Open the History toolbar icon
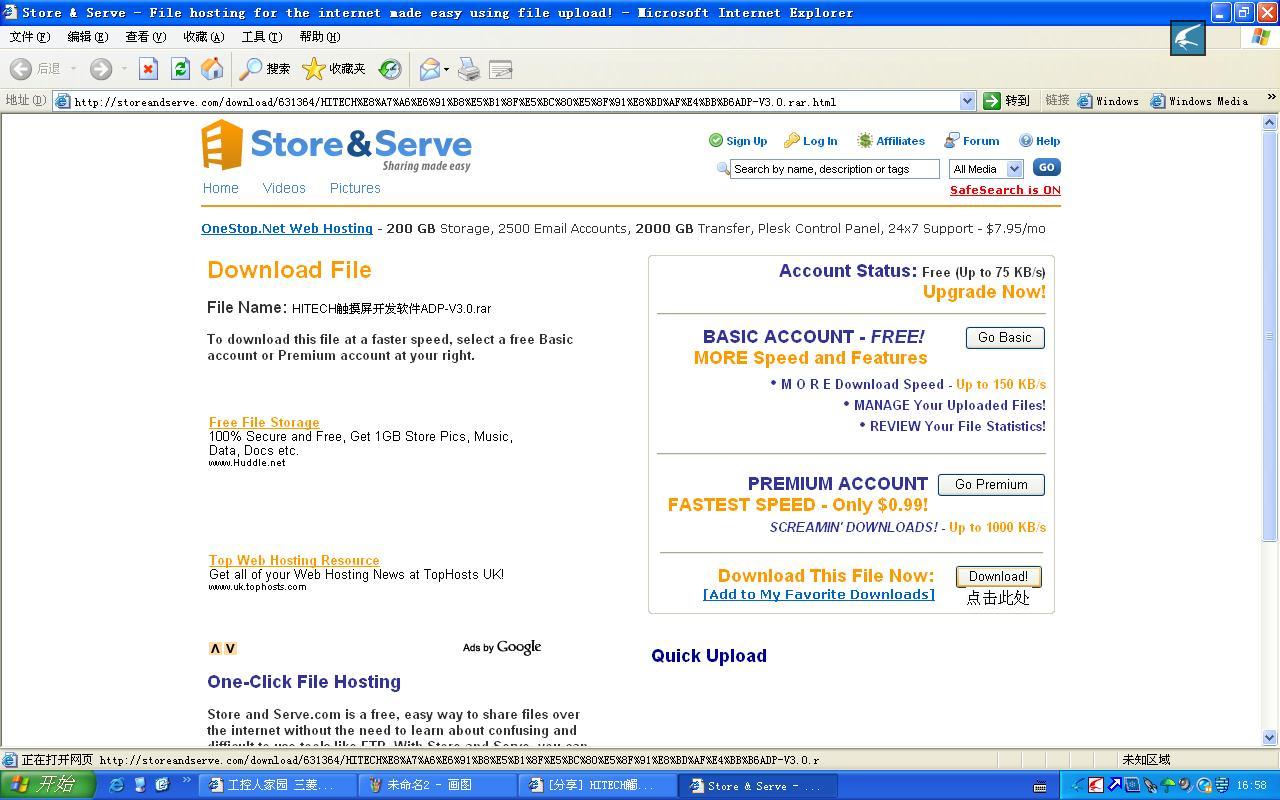Viewport: 1280px width, 800px height. coord(390,69)
